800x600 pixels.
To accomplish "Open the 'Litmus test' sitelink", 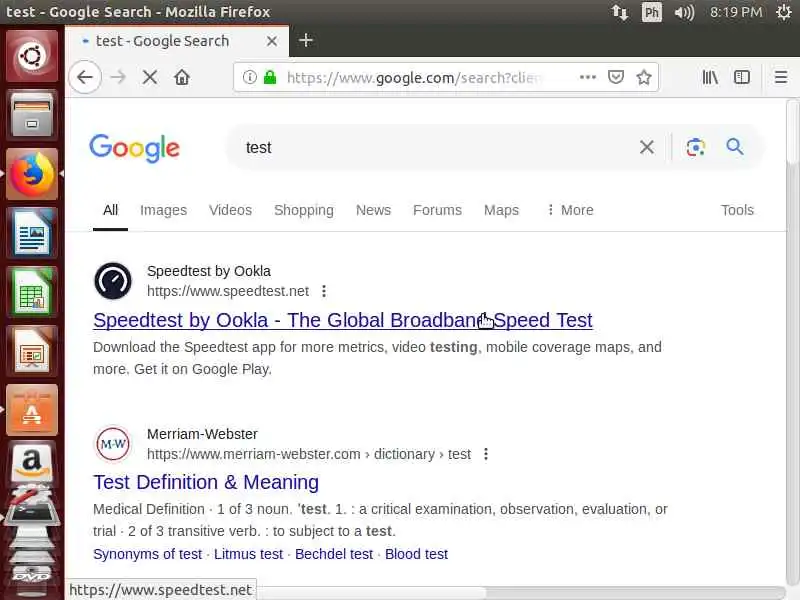I will 248,554.
